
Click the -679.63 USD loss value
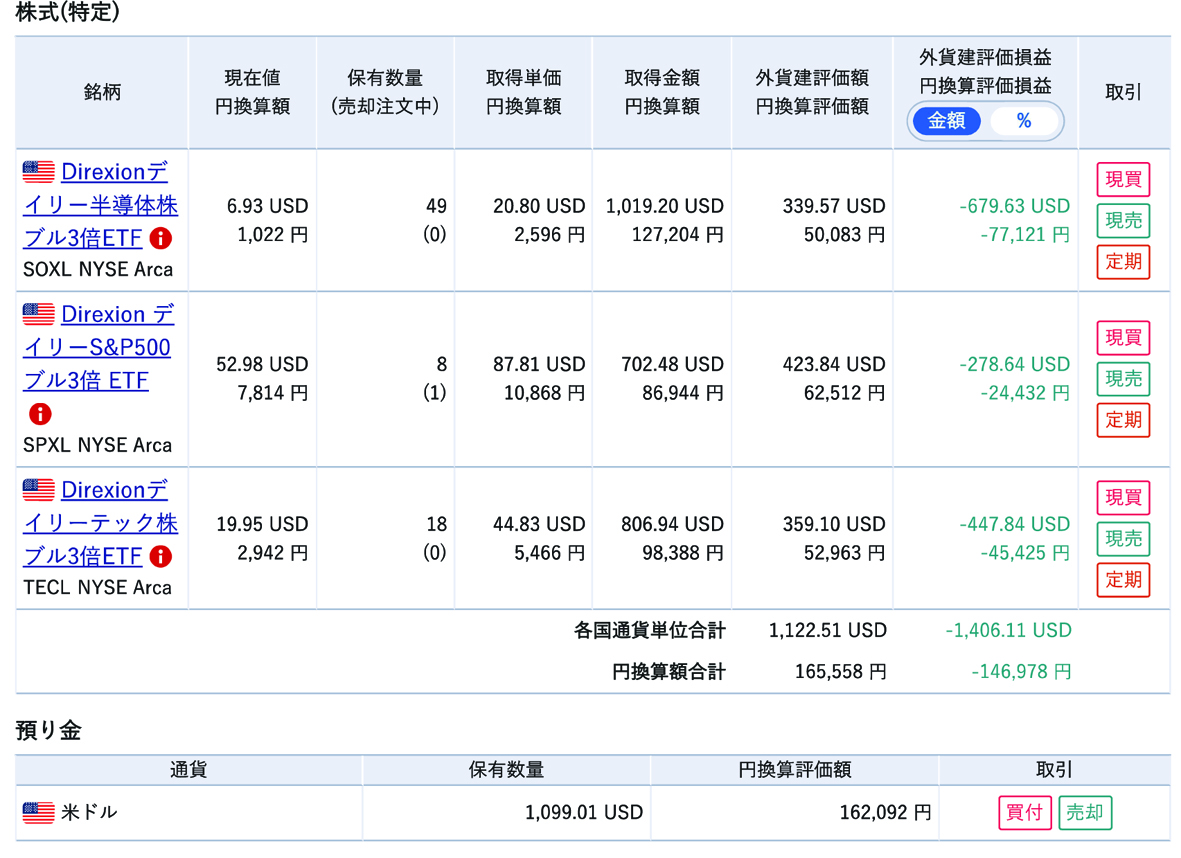pyautogui.click(x=1015, y=206)
